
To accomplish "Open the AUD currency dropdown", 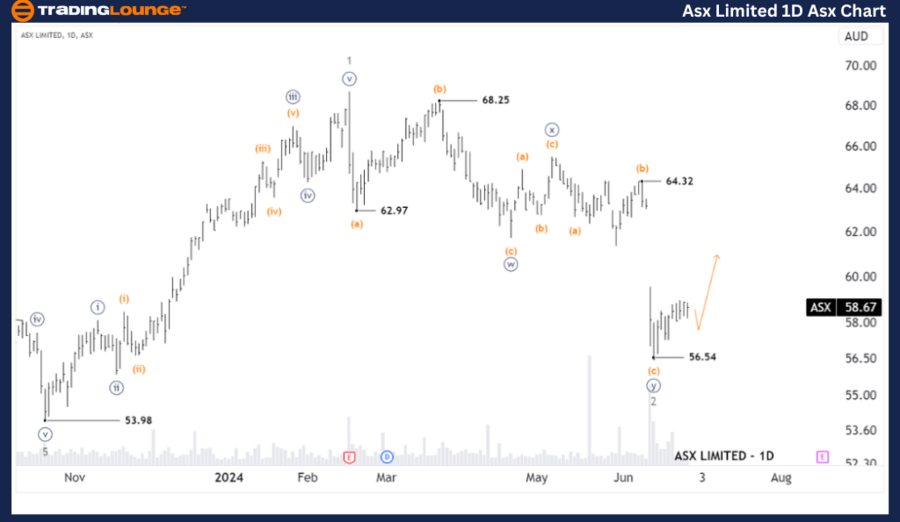I will point(856,37).
